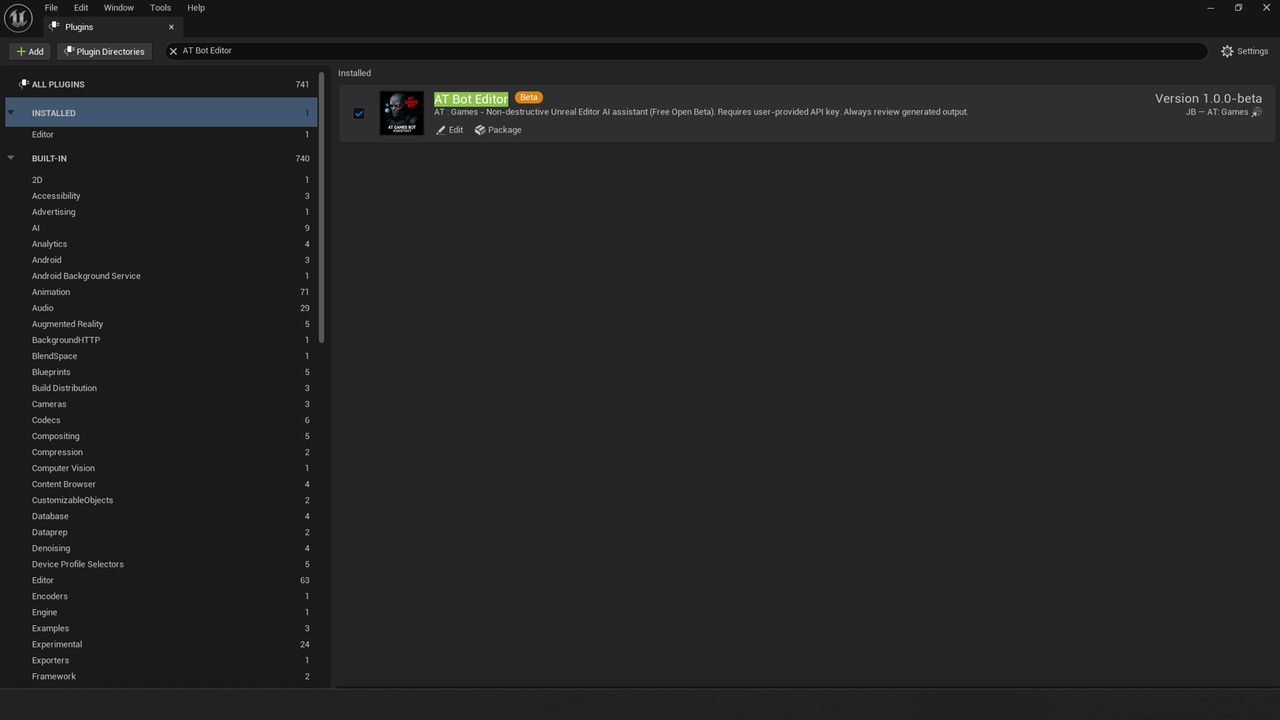Close the Plugins tab

tap(171, 27)
